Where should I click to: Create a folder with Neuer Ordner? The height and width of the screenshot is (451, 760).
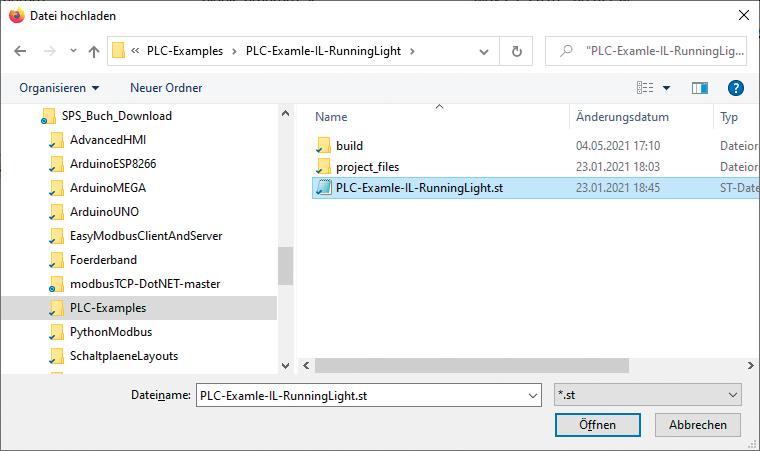[166, 88]
